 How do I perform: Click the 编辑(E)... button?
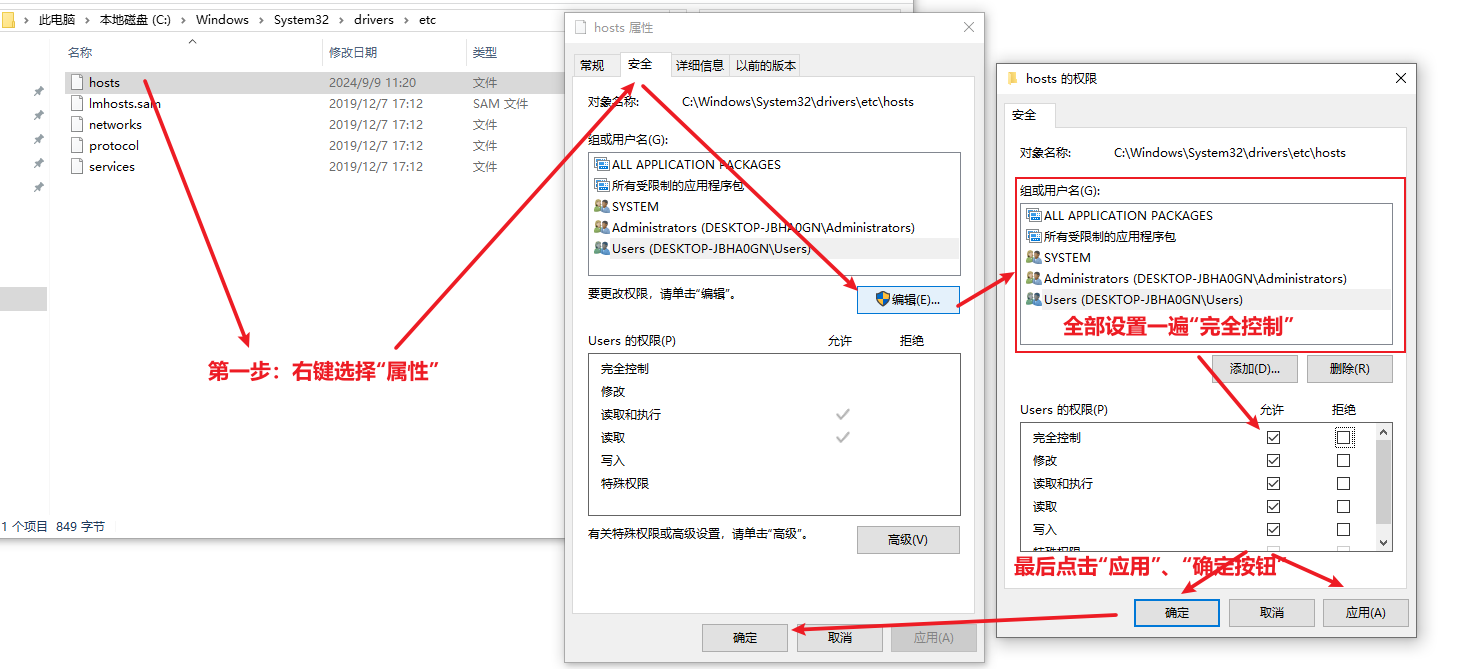[x=907, y=299]
